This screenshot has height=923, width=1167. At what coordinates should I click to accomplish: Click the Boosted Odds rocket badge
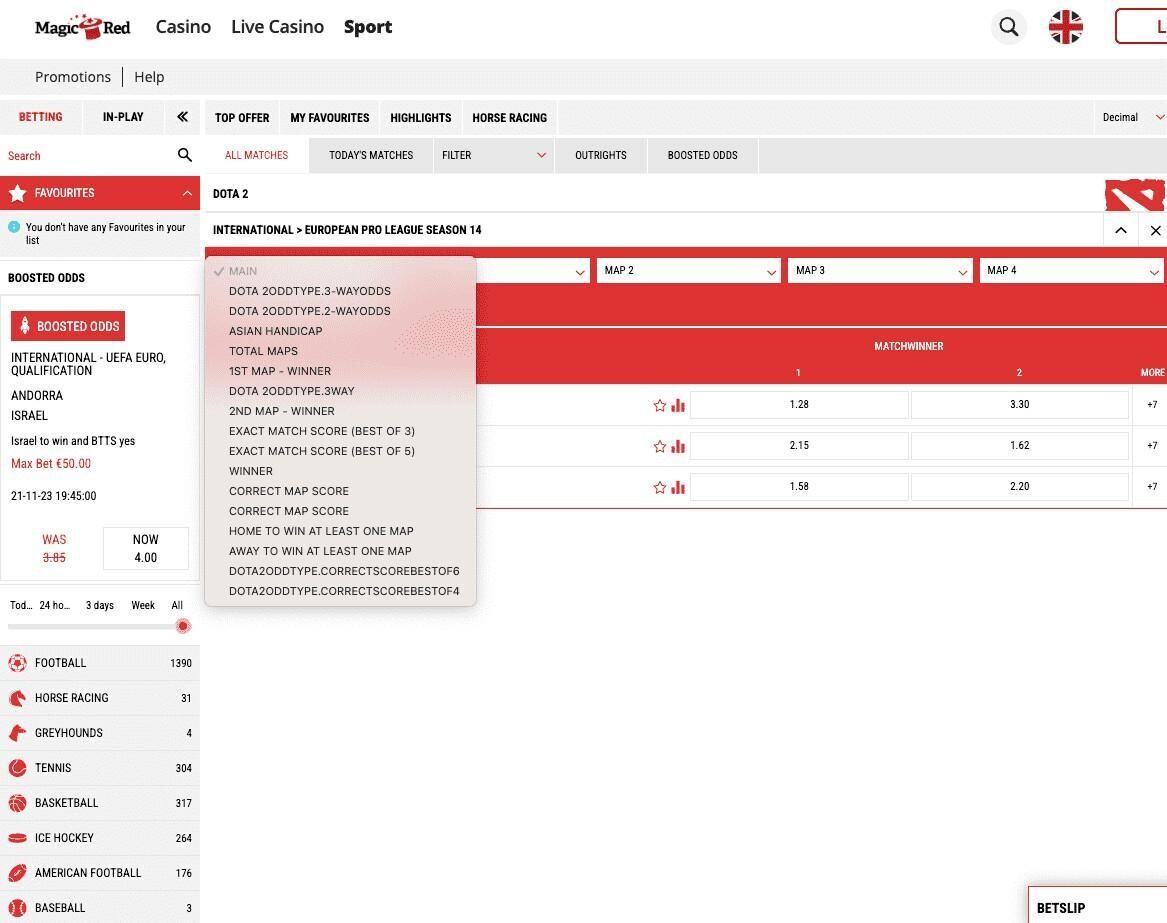tap(68, 326)
